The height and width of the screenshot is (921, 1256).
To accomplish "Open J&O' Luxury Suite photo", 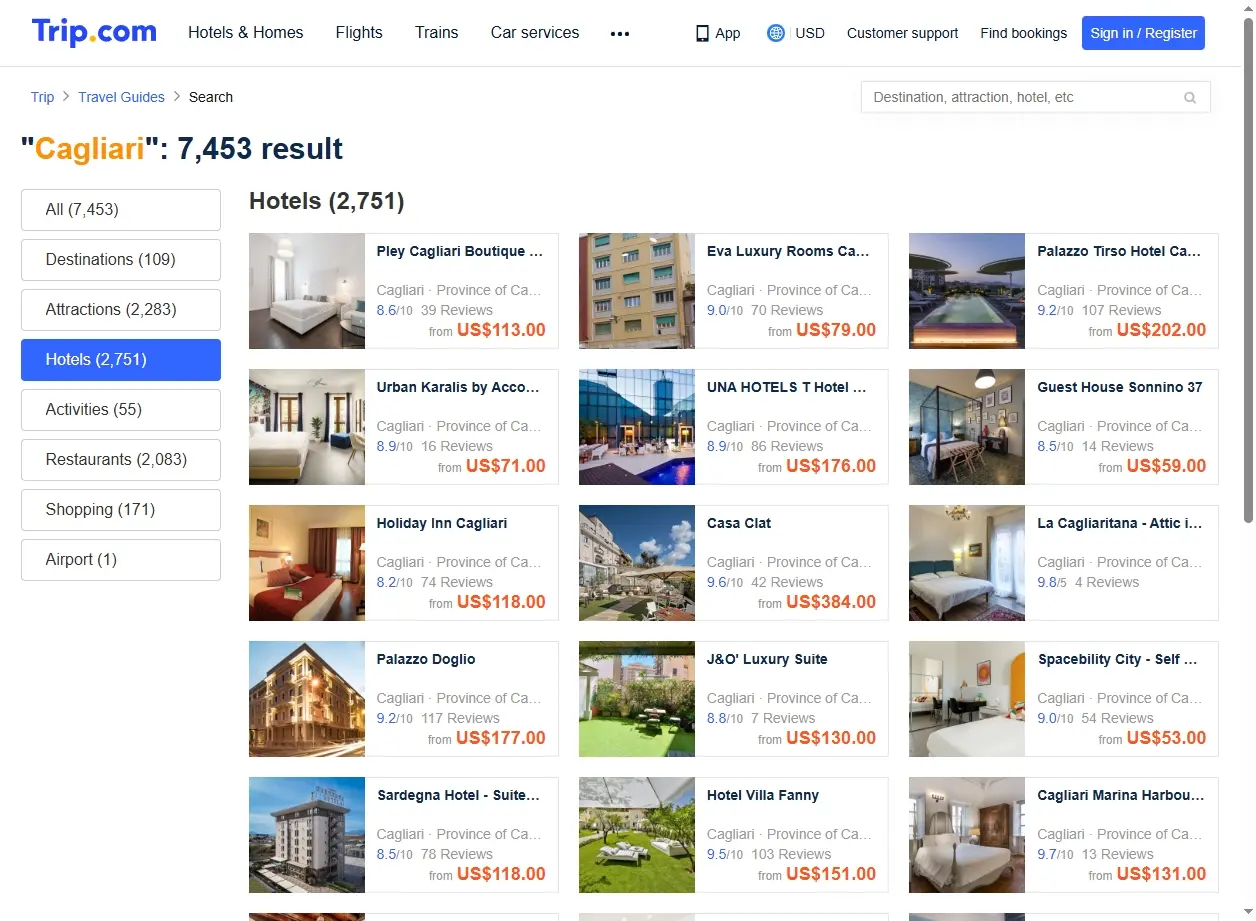I will point(637,699).
